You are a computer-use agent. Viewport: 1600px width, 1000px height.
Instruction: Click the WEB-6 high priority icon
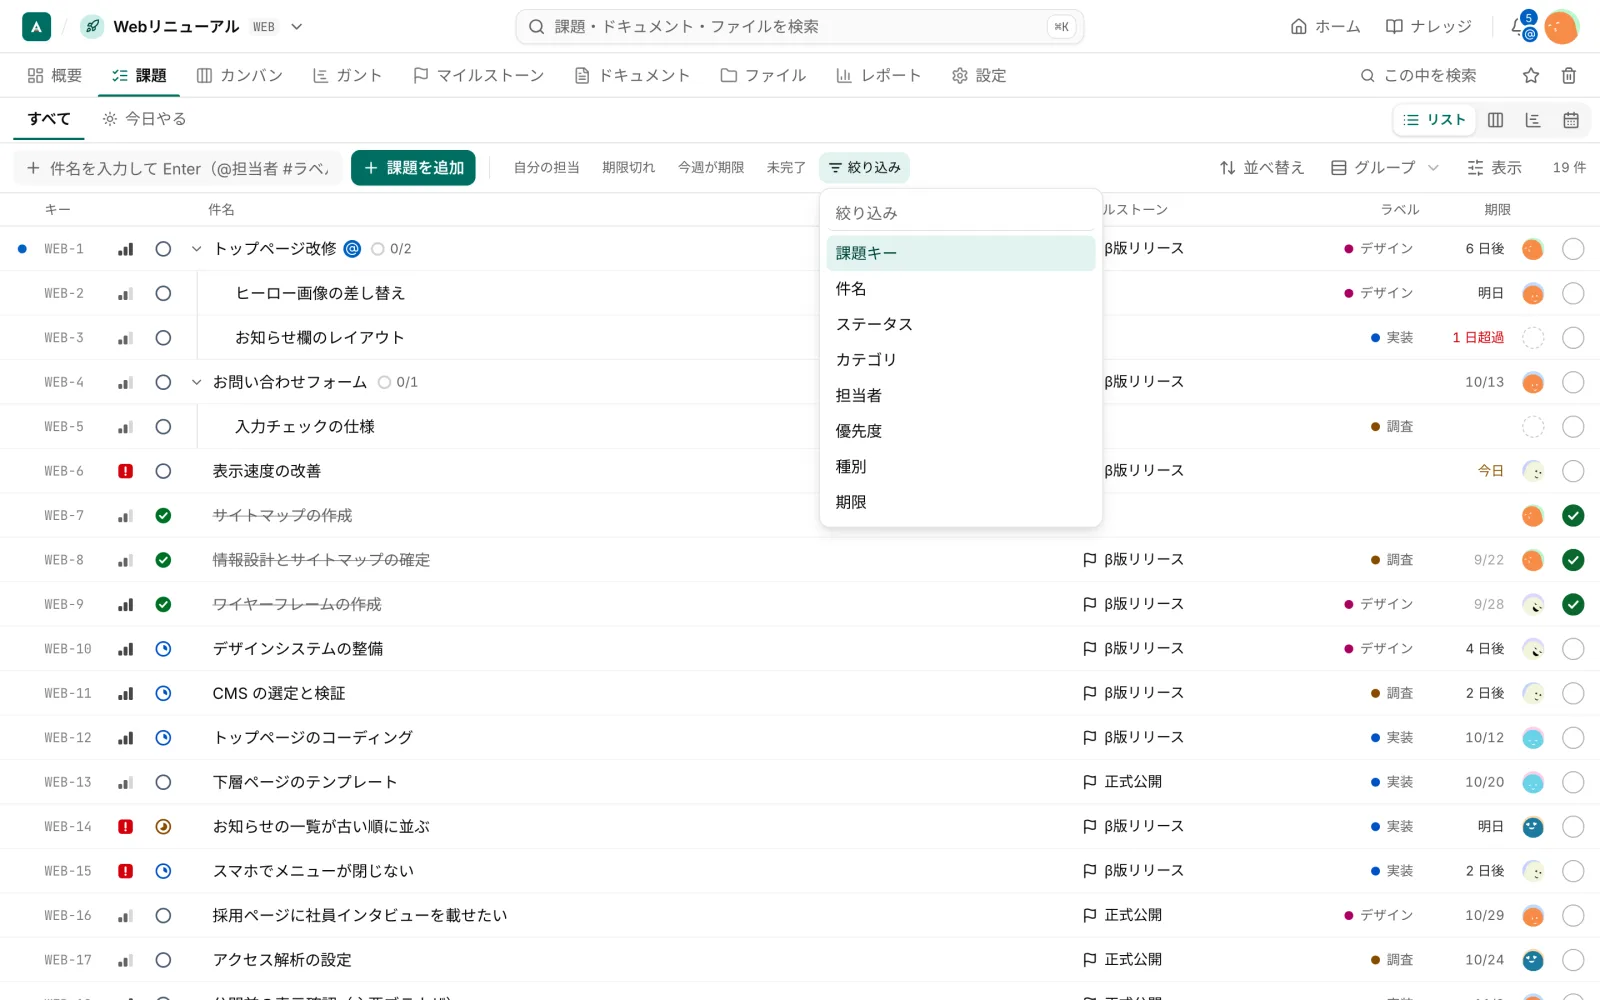coord(125,471)
